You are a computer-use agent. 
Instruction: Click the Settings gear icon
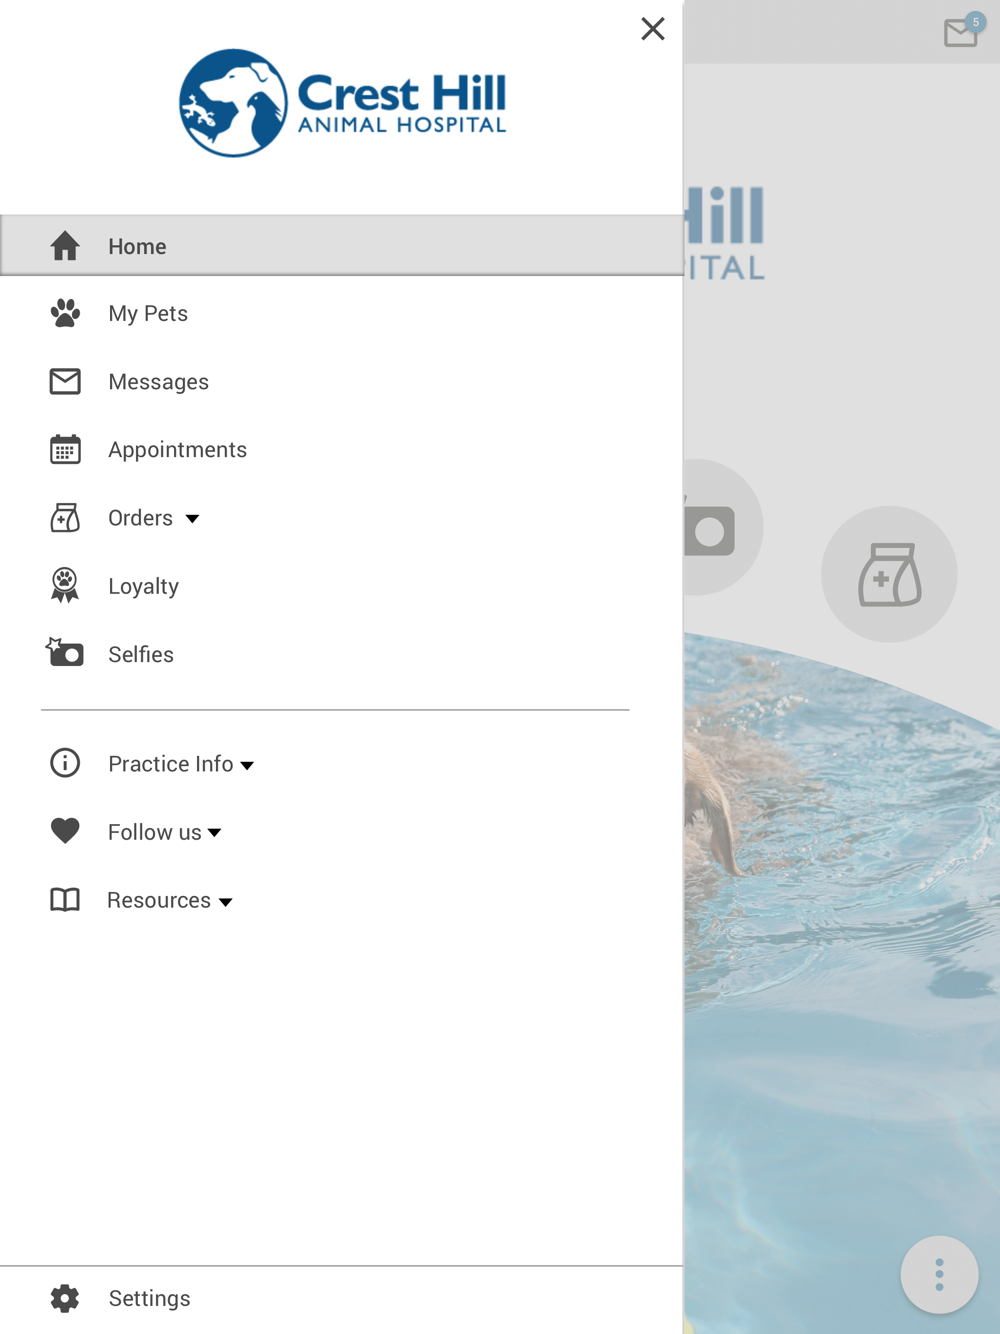[65, 1298]
